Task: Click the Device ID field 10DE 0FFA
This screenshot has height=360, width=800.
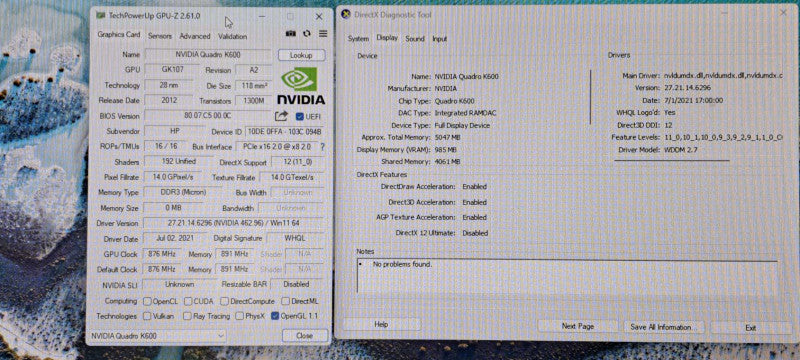Action: [284, 132]
